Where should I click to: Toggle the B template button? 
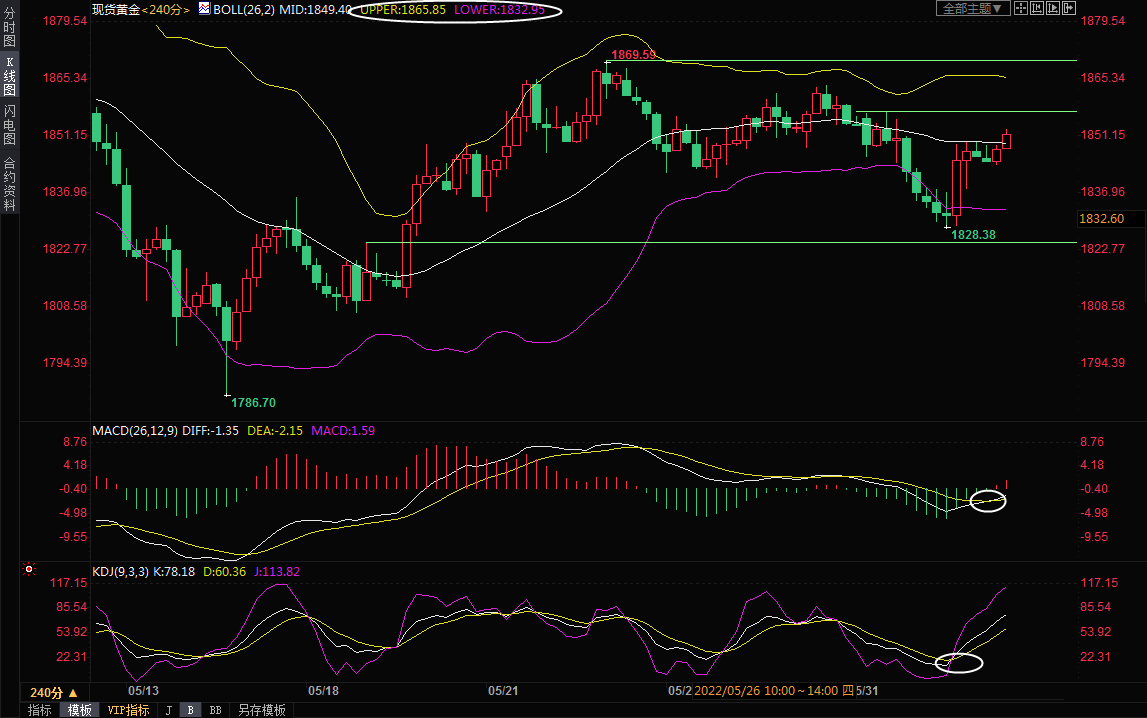pyautogui.click(x=189, y=710)
